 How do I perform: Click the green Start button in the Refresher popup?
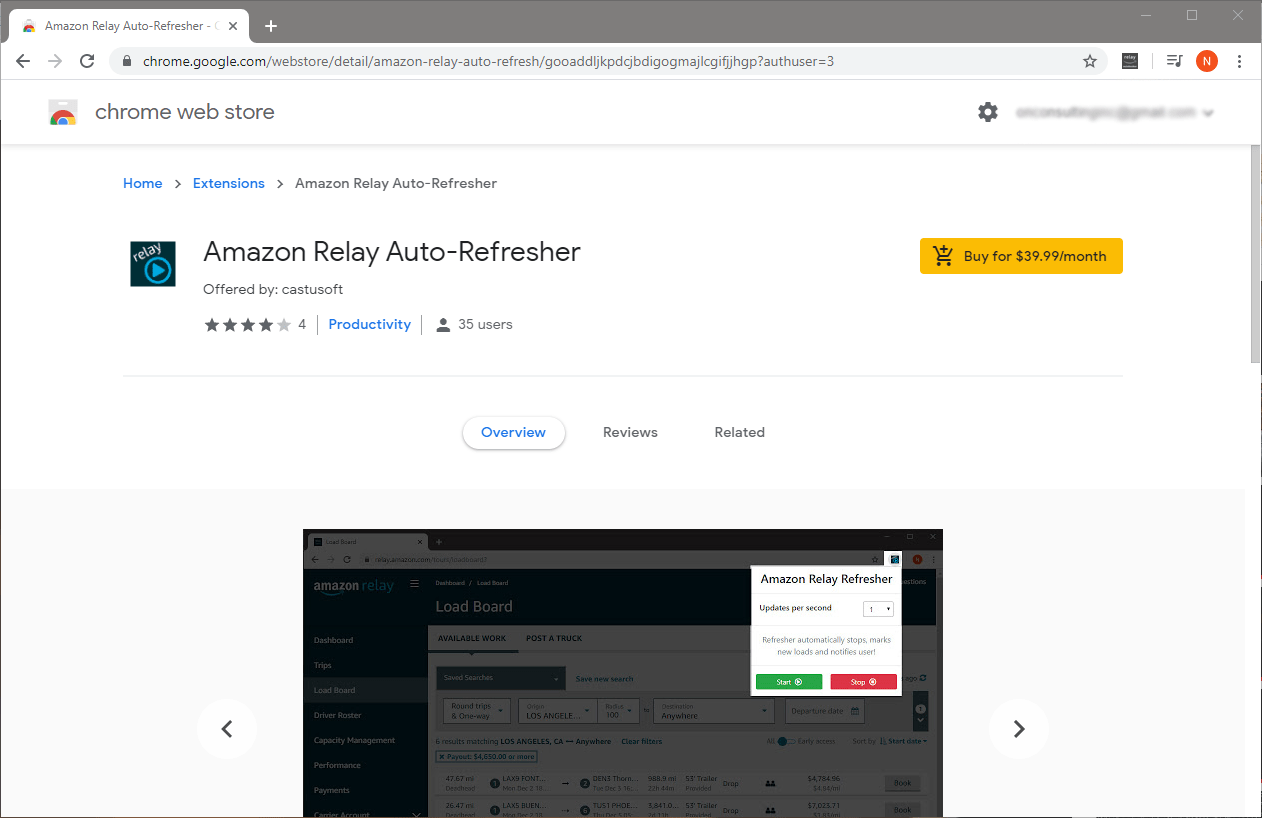789,681
